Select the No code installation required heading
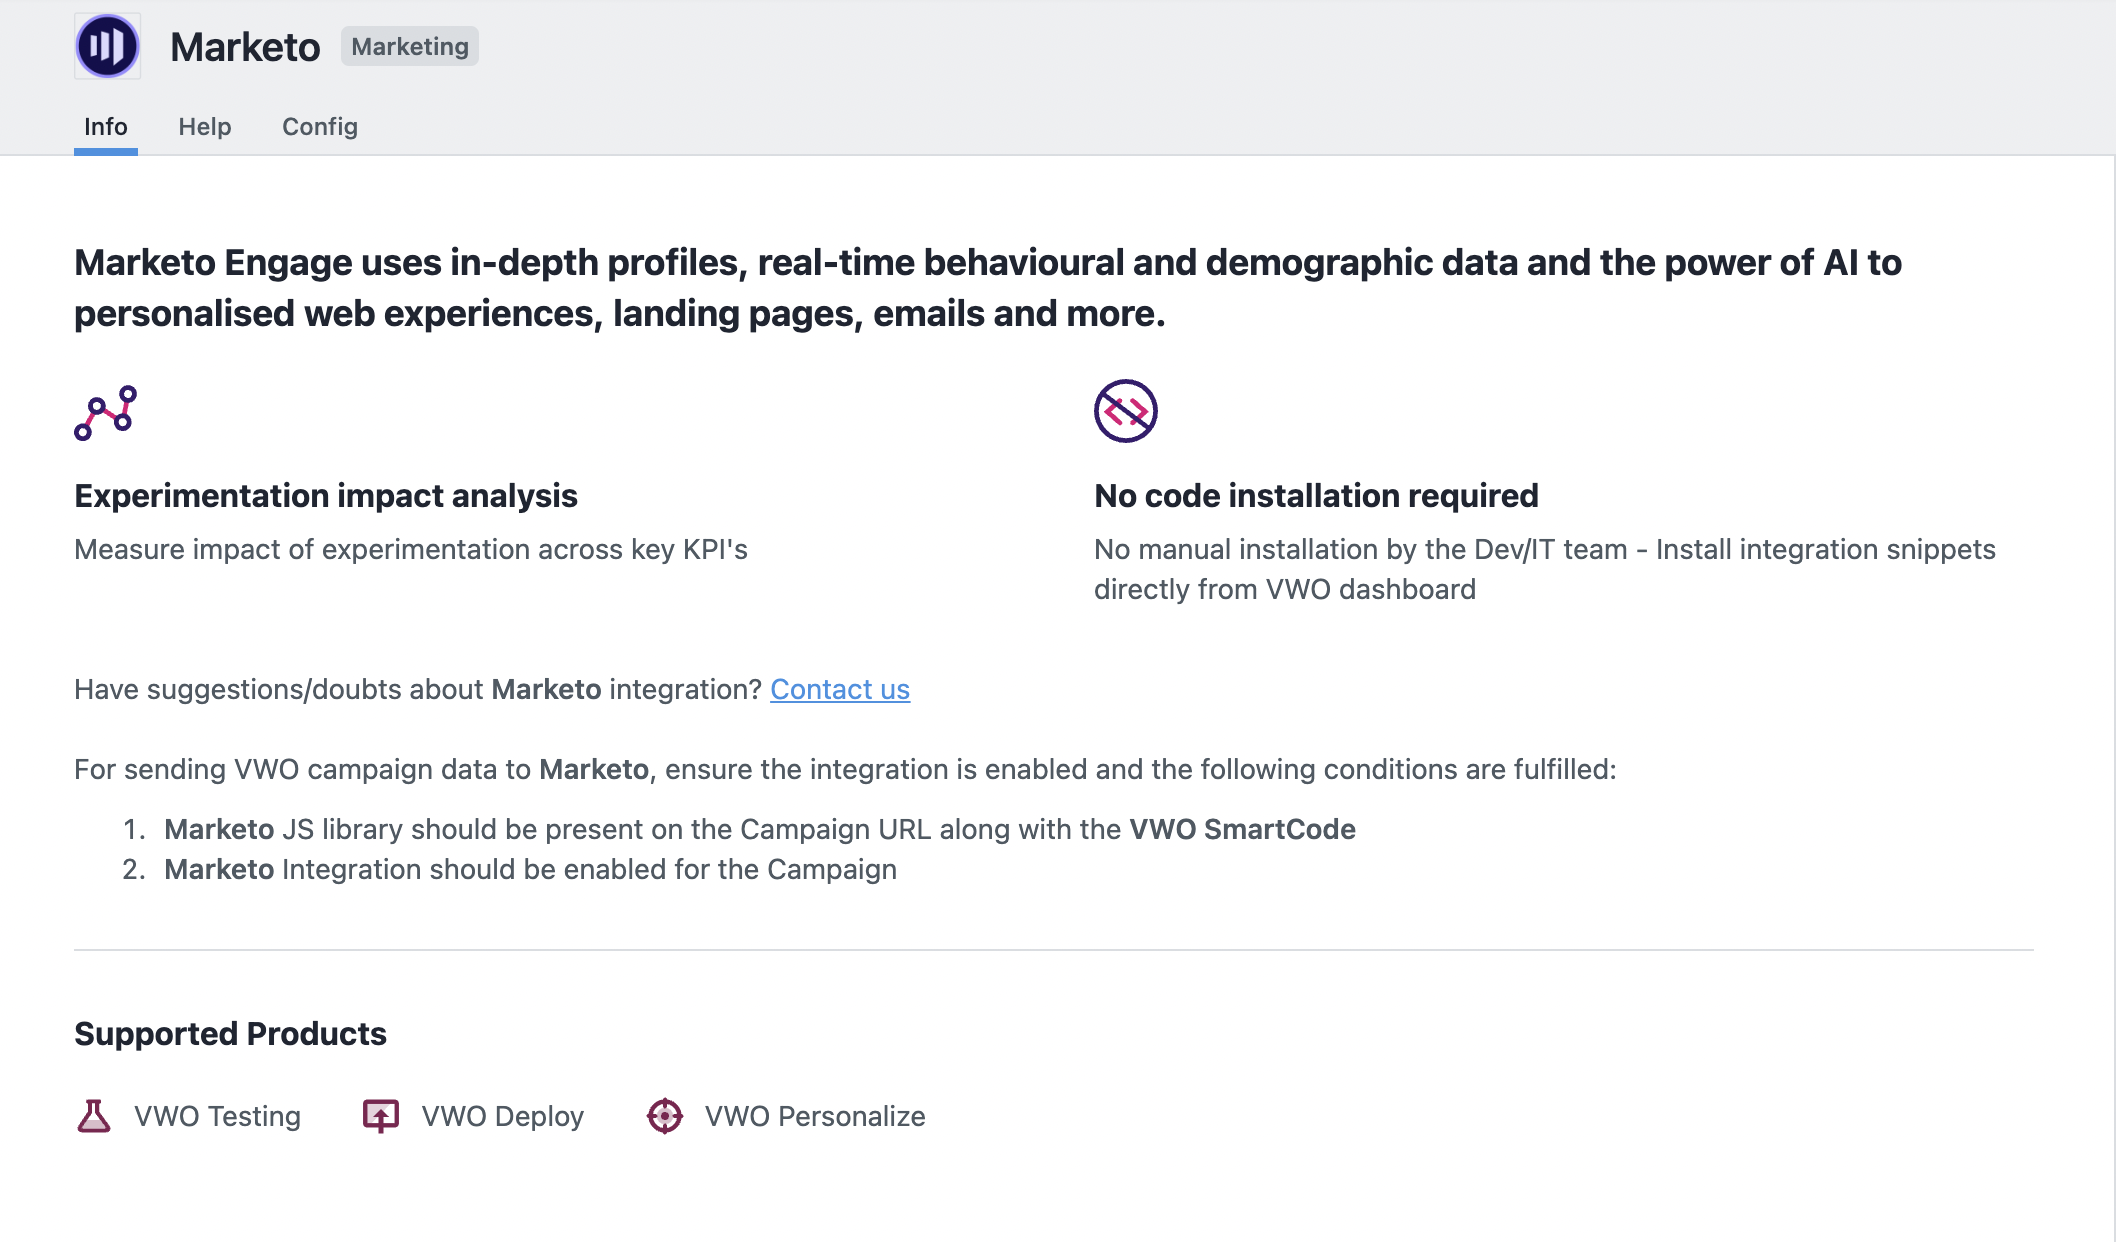This screenshot has width=2116, height=1242. click(1316, 496)
